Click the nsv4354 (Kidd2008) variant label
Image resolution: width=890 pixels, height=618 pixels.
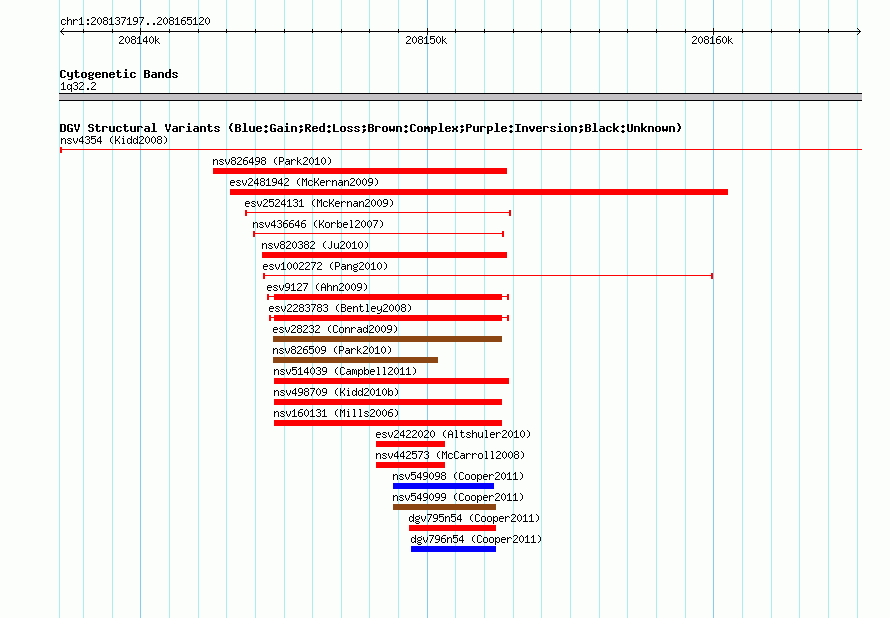click(x=114, y=140)
